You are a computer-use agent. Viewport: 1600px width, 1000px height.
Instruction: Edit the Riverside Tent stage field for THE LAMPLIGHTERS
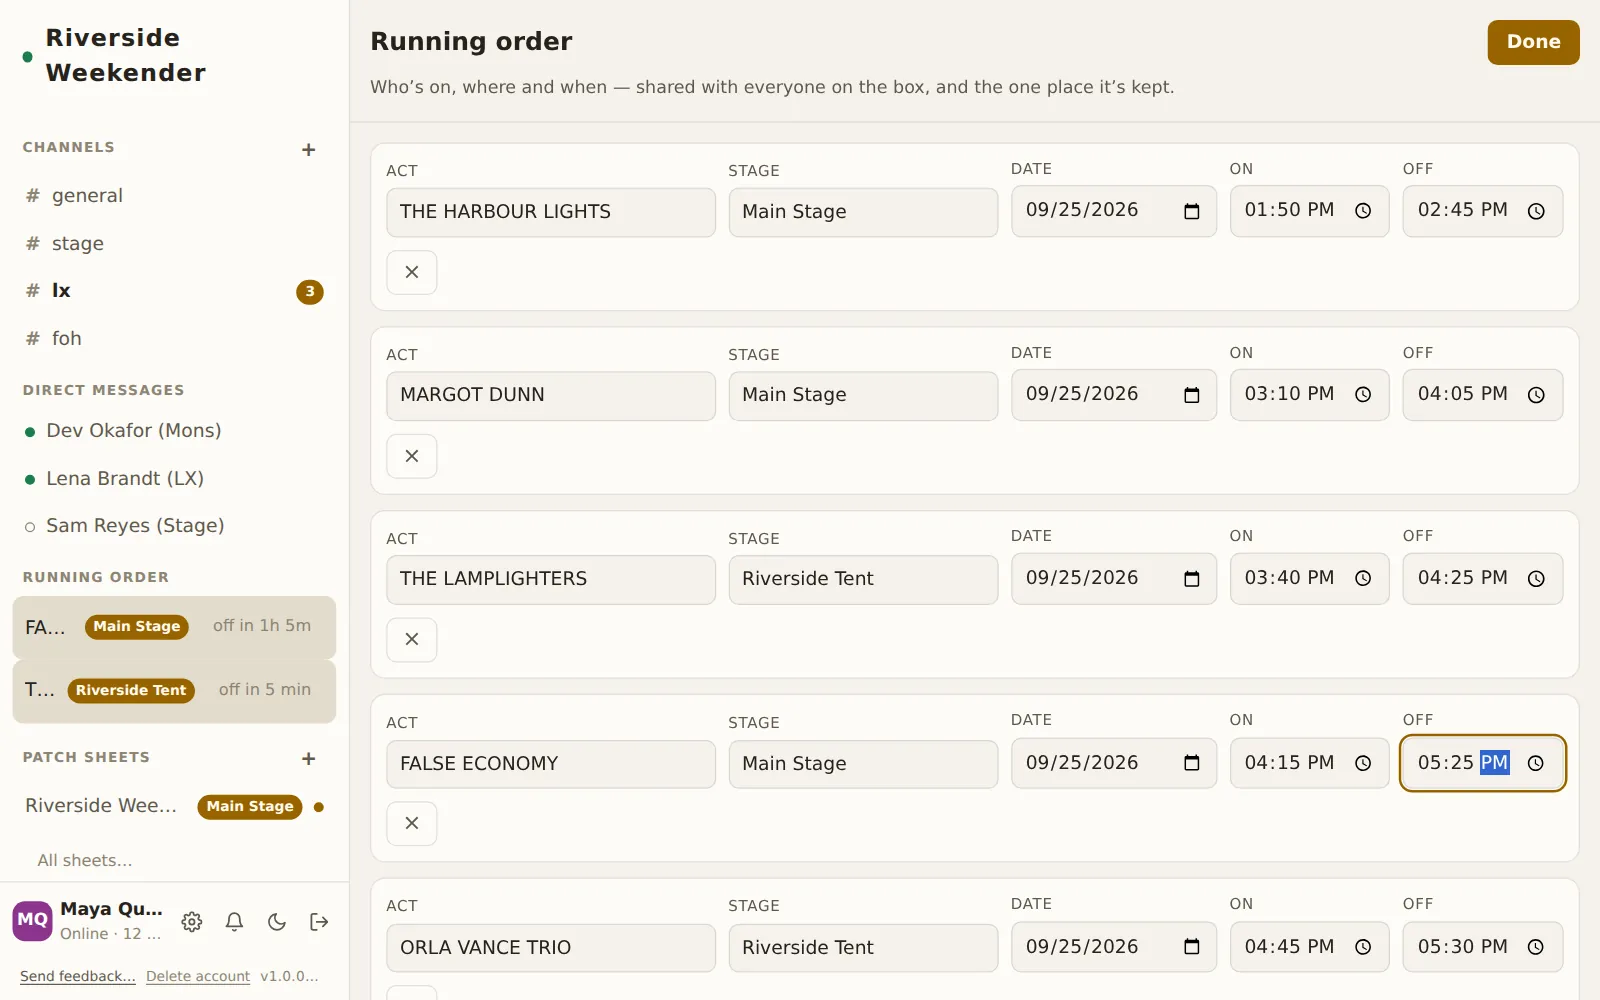pos(863,580)
